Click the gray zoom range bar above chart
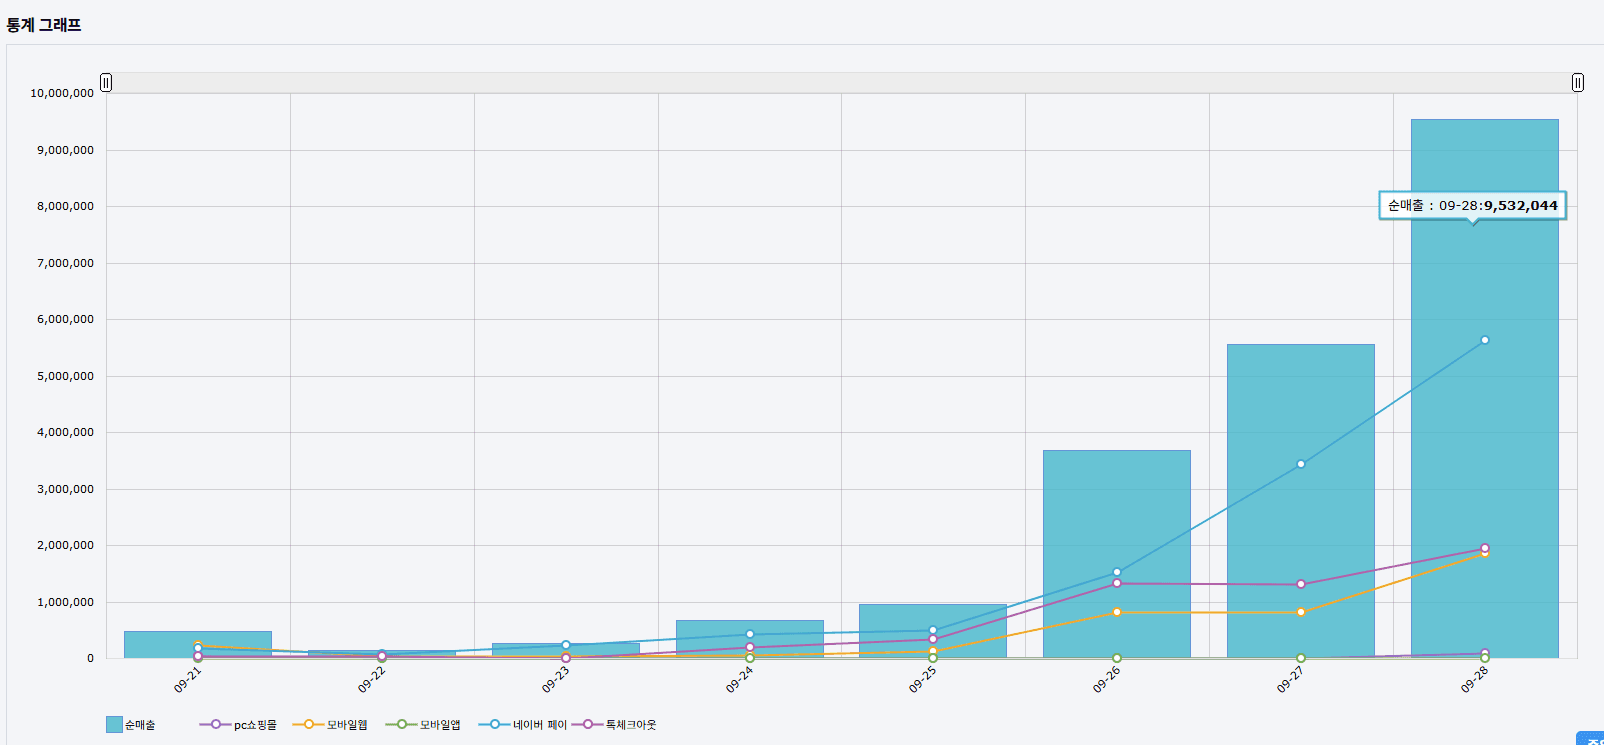1604x745 pixels. click(x=841, y=82)
